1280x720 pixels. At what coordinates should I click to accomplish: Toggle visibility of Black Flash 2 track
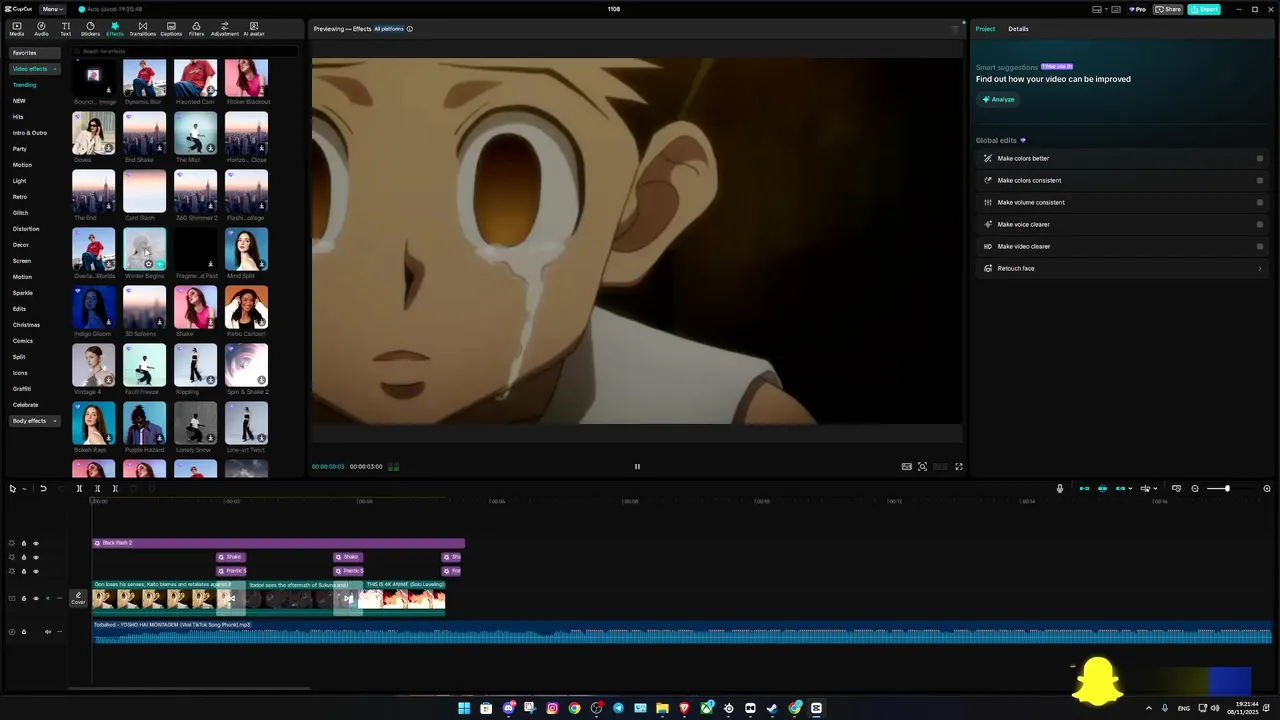click(36, 543)
